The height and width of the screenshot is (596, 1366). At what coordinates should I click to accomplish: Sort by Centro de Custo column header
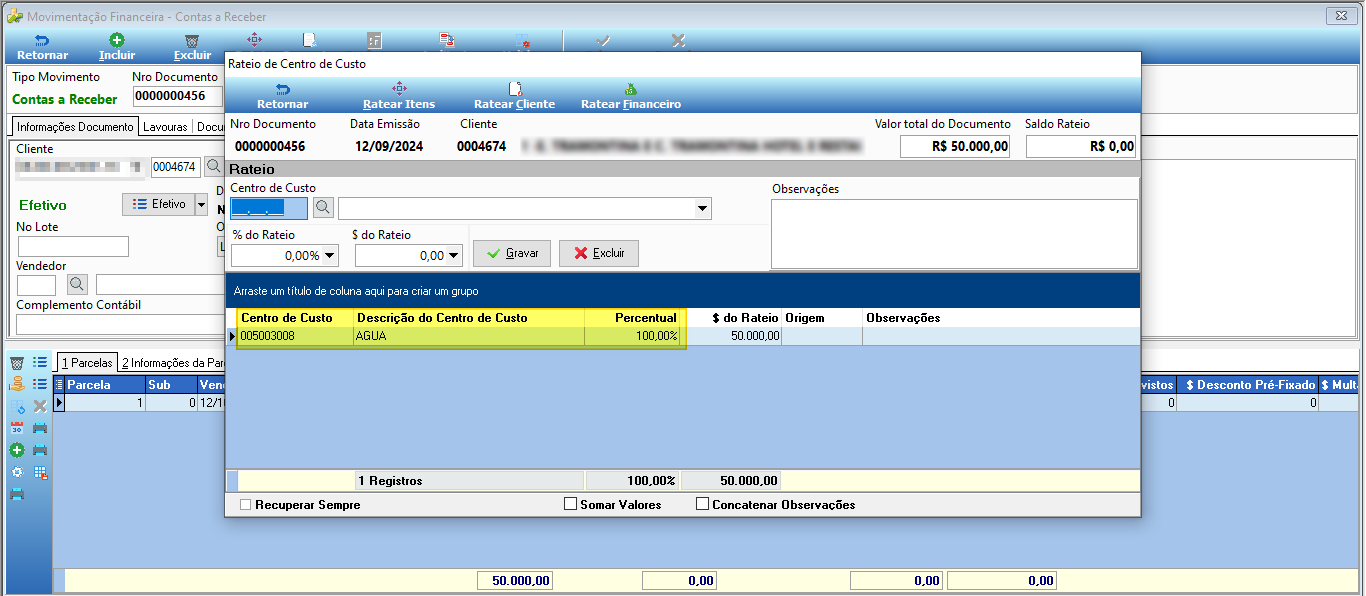click(295, 317)
